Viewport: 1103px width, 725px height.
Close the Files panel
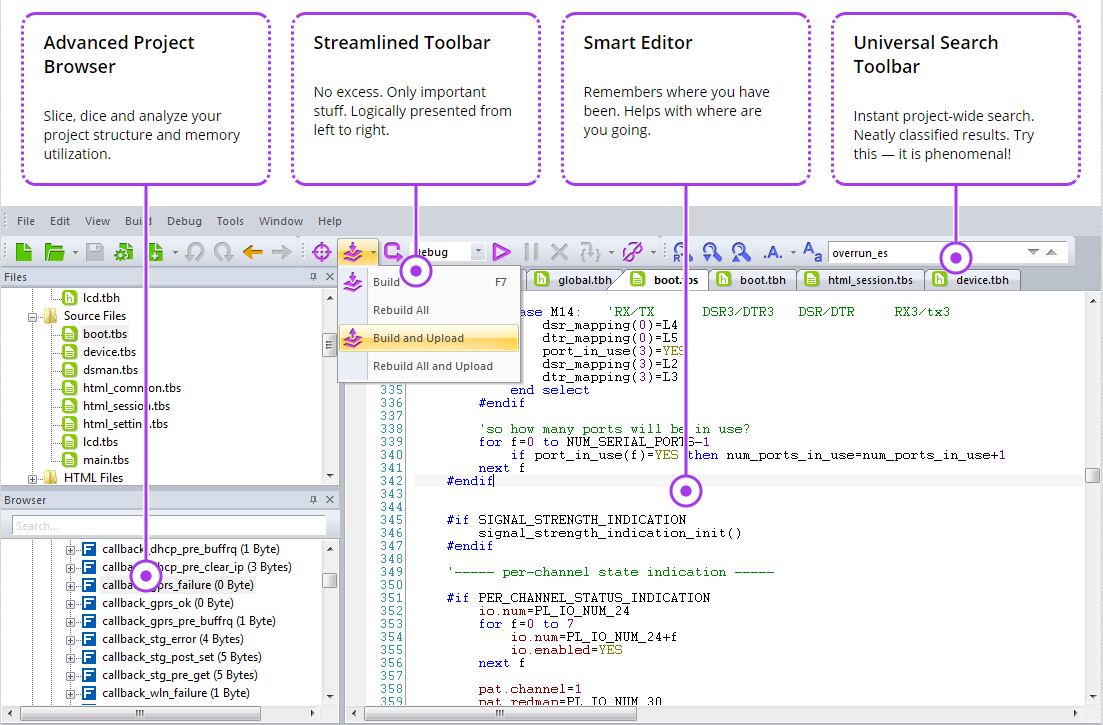[x=329, y=277]
